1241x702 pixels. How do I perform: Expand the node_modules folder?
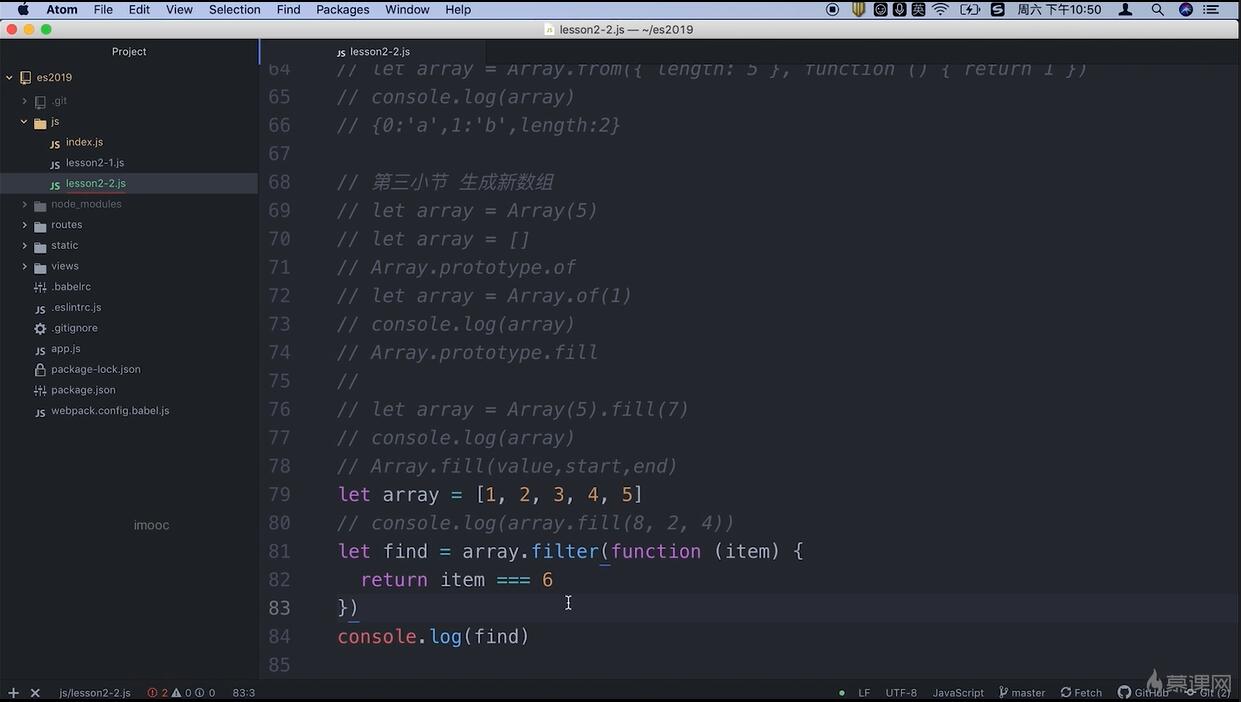pyautogui.click(x=24, y=204)
